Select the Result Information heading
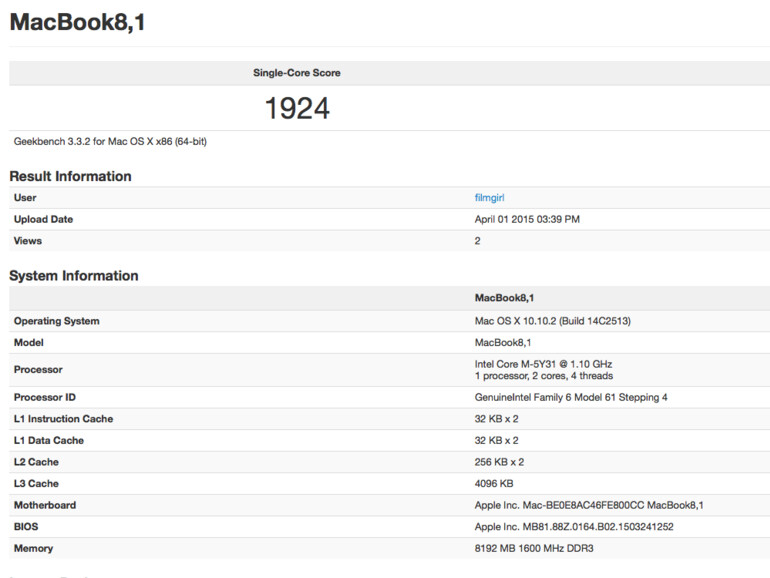770x578 pixels. (x=70, y=176)
